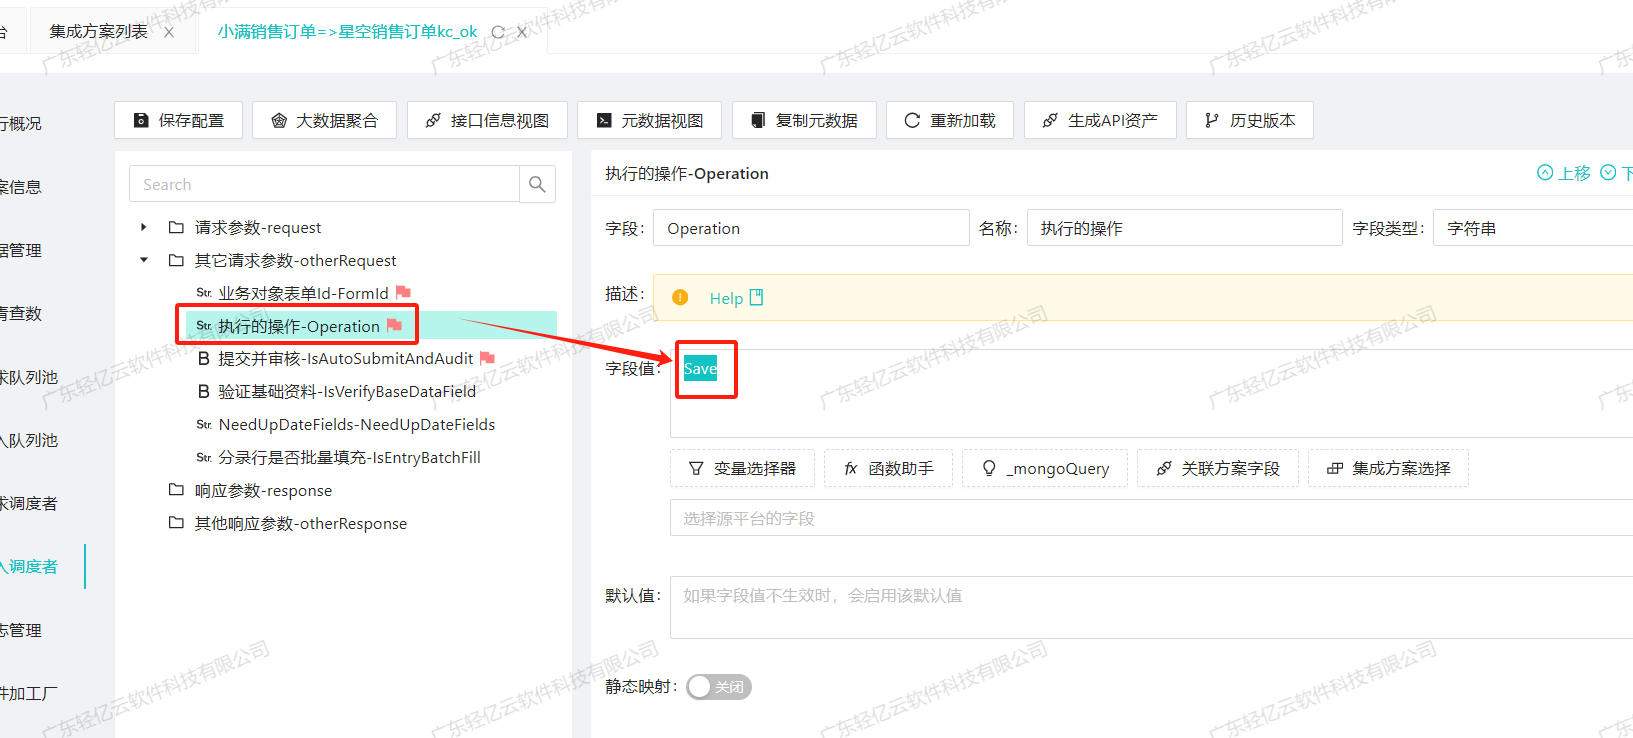Click the 关联方案字段 button
1633x738 pixels.
[x=1217, y=468]
